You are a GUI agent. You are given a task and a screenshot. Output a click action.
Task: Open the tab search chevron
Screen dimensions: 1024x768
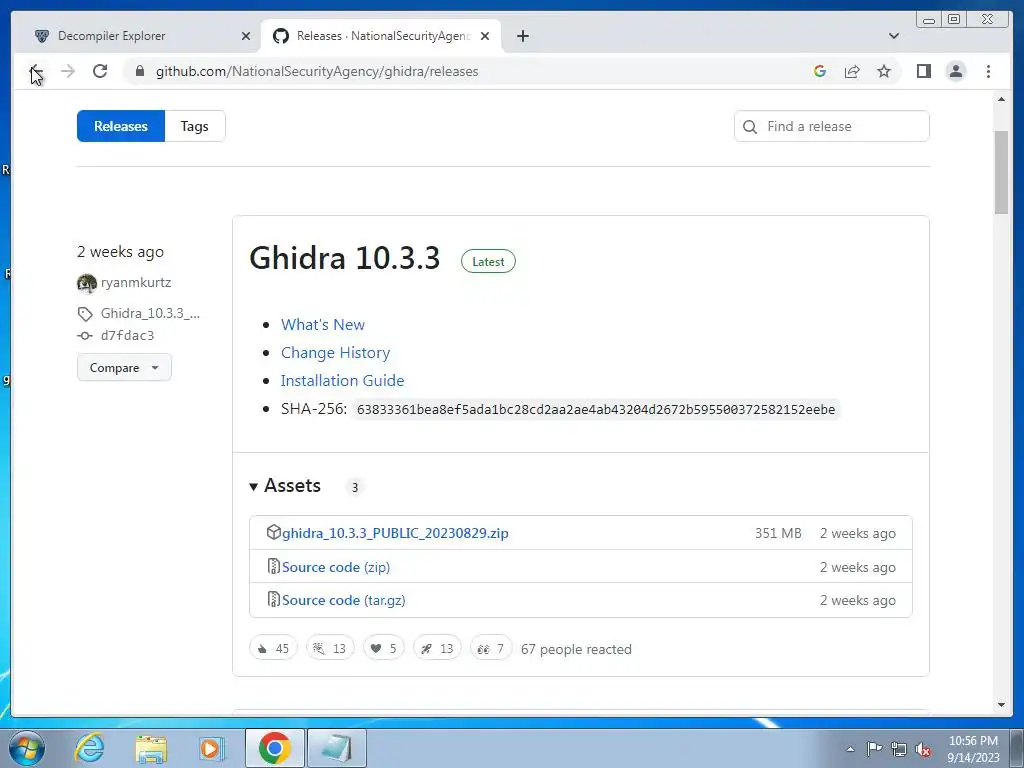894,36
